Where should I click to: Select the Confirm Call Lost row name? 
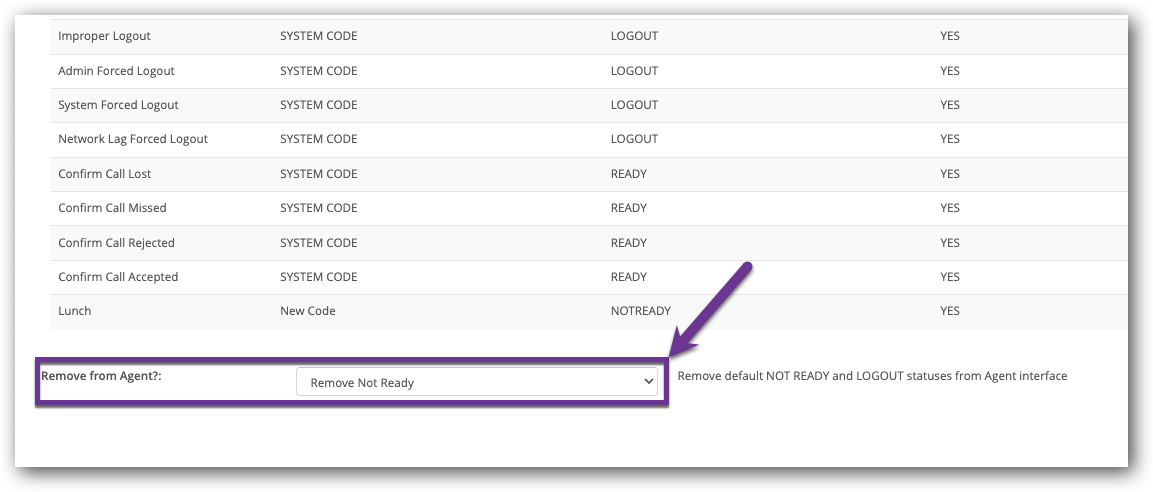pos(104,174)
